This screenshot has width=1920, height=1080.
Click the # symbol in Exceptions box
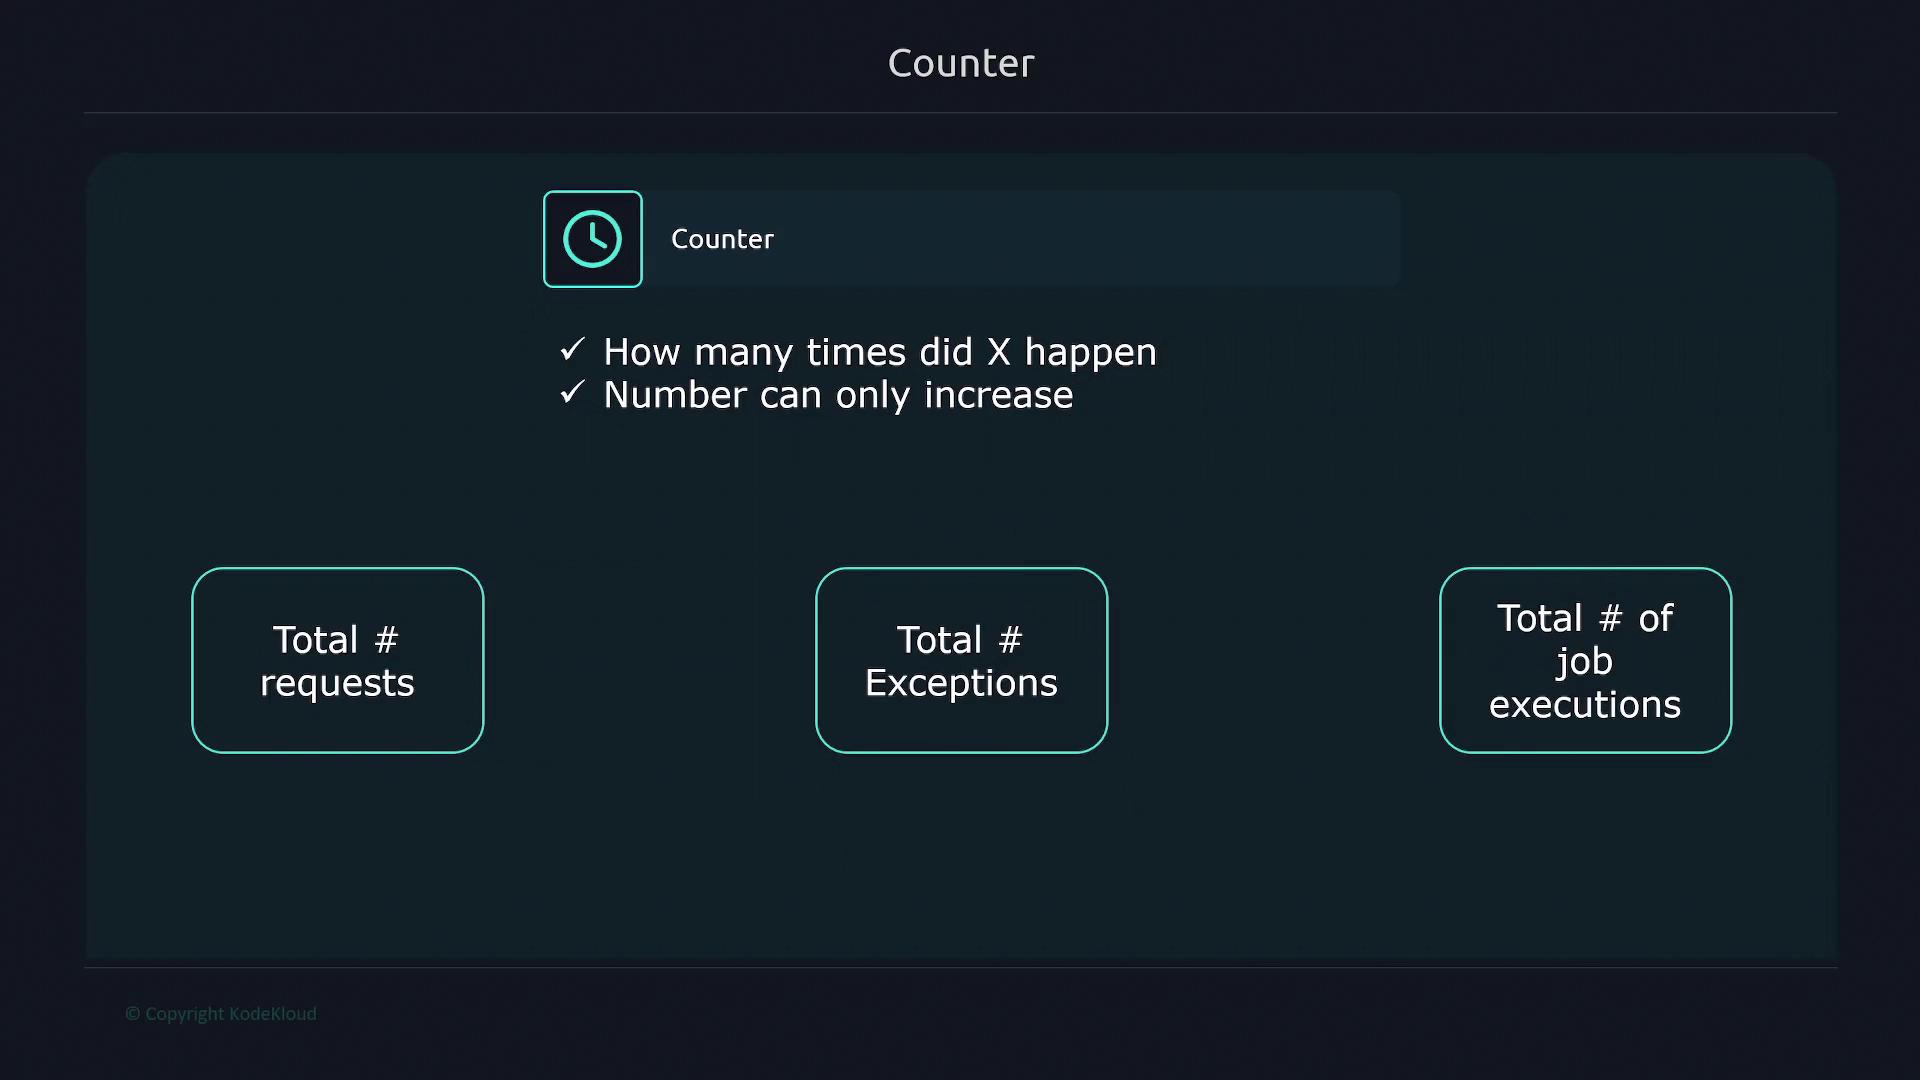1010,640
